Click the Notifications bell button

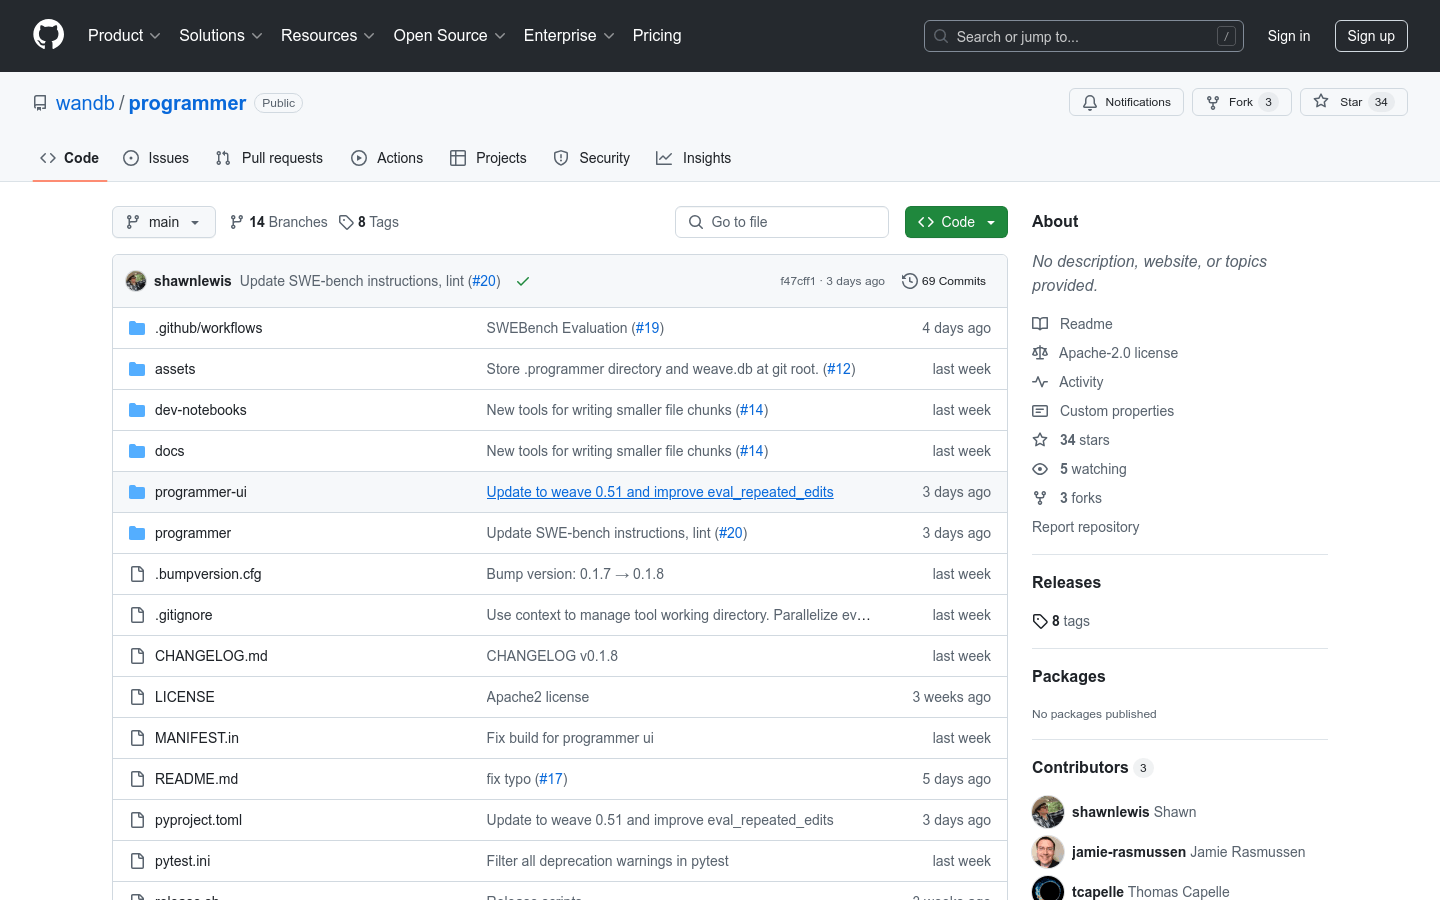point(1126,102)
